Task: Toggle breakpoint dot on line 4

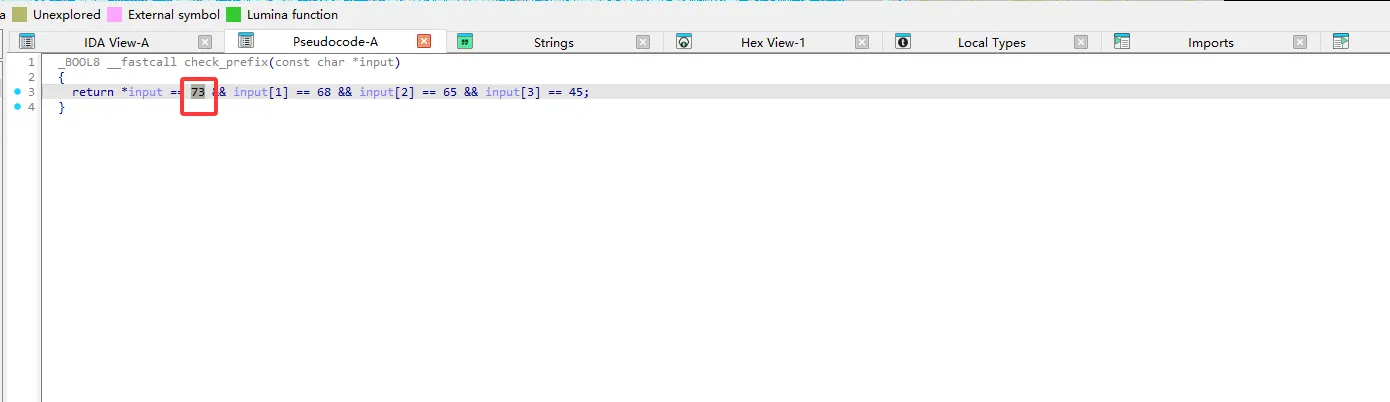Action: tap(18, 107)
